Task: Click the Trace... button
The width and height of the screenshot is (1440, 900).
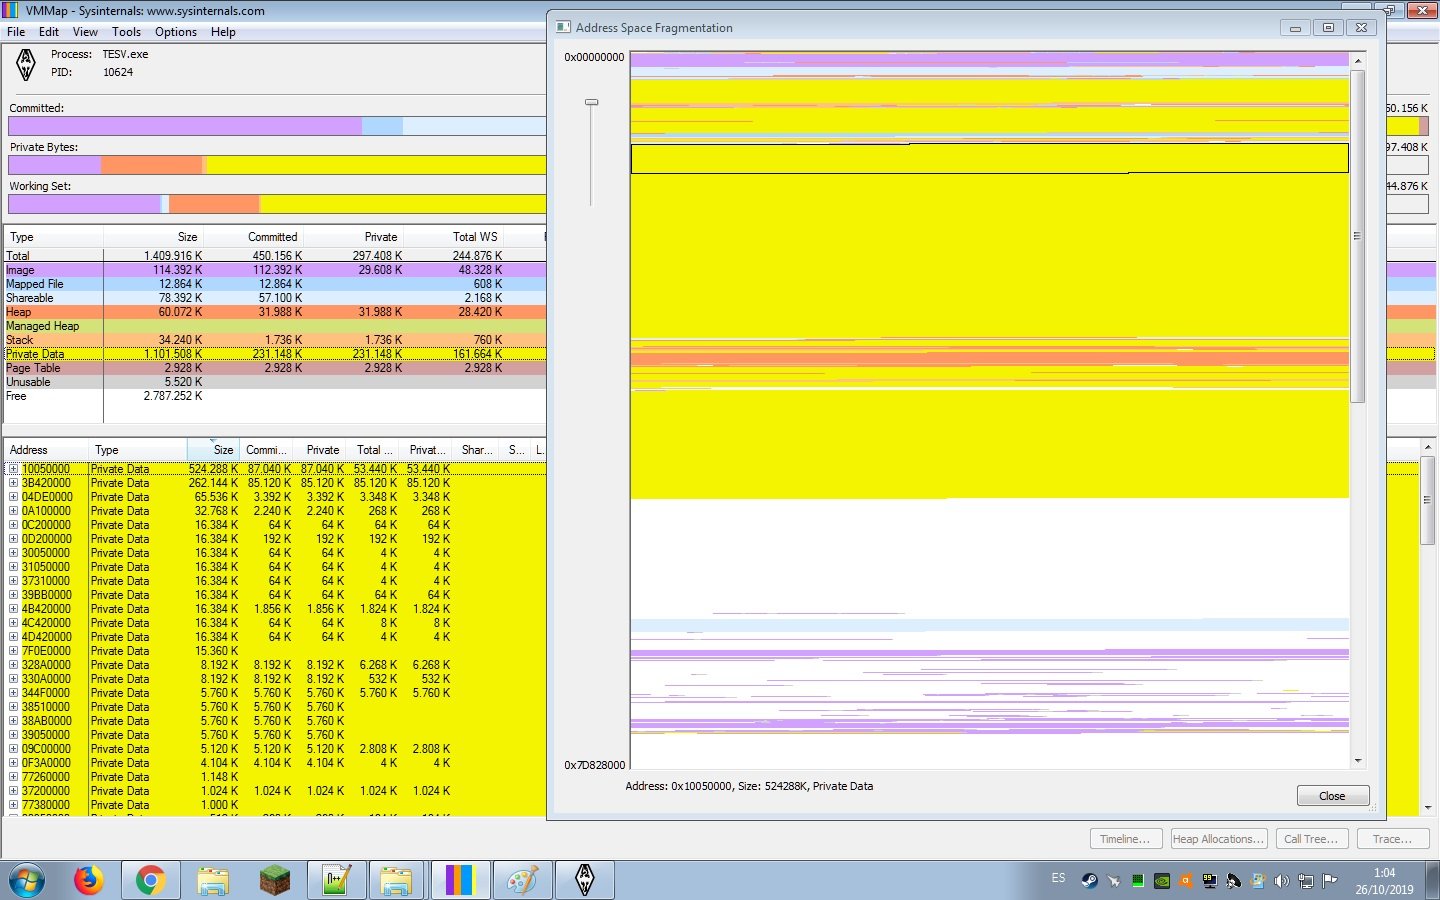Action: coord(1393,839)
